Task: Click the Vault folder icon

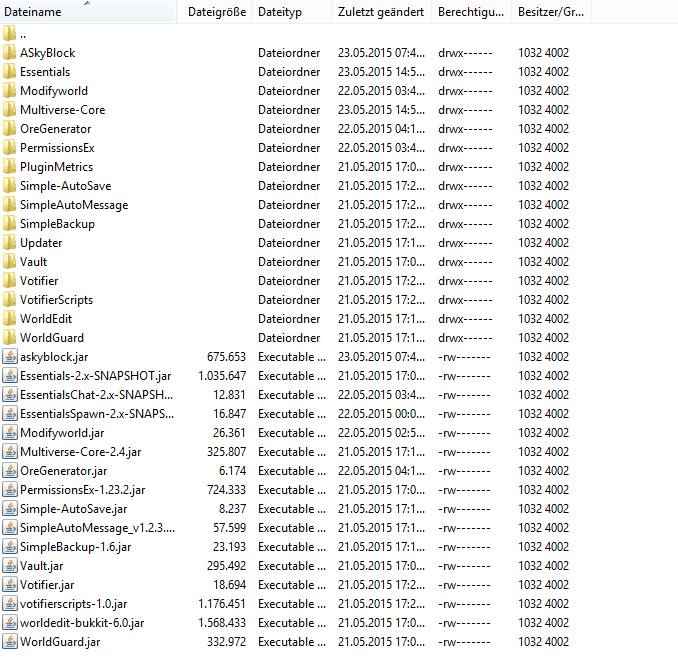Action: click(x=10, y=262)
